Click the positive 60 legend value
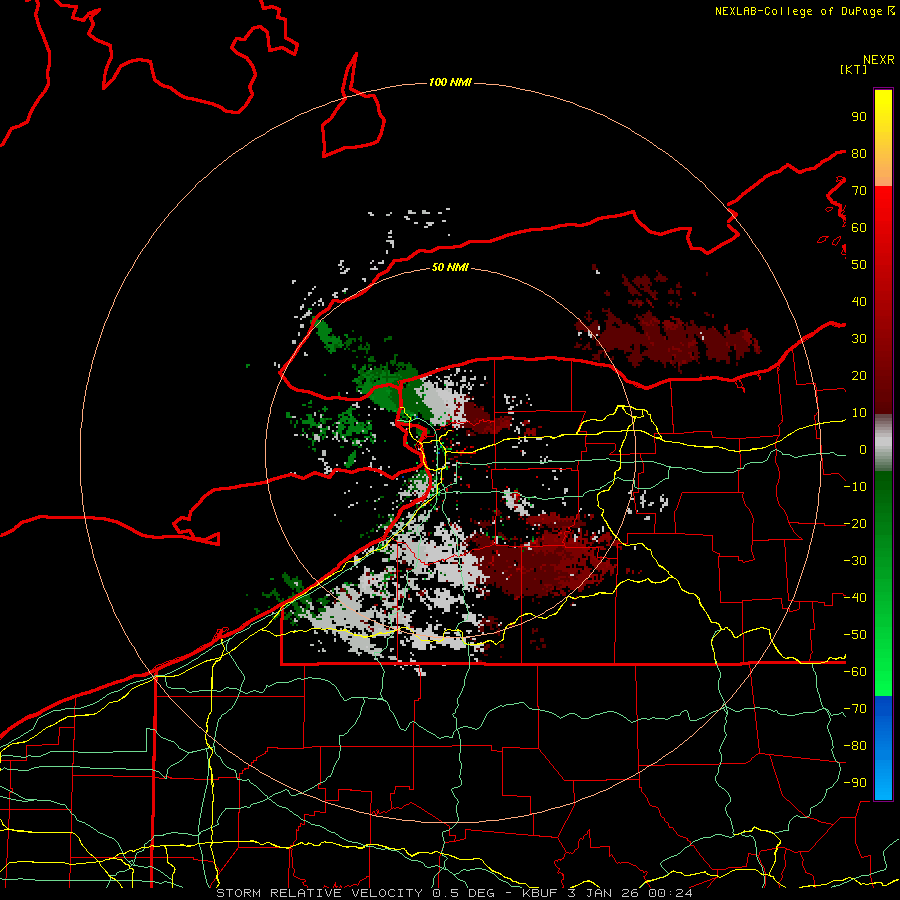 pos(859,227)
